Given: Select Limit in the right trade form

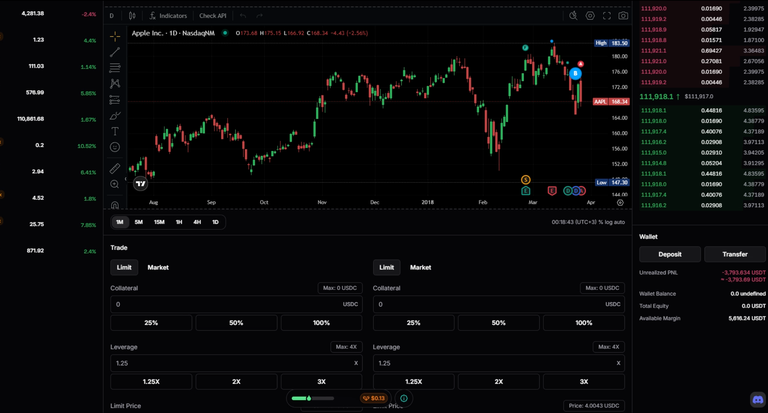Looking at the screenshot, I should [386, 267].
